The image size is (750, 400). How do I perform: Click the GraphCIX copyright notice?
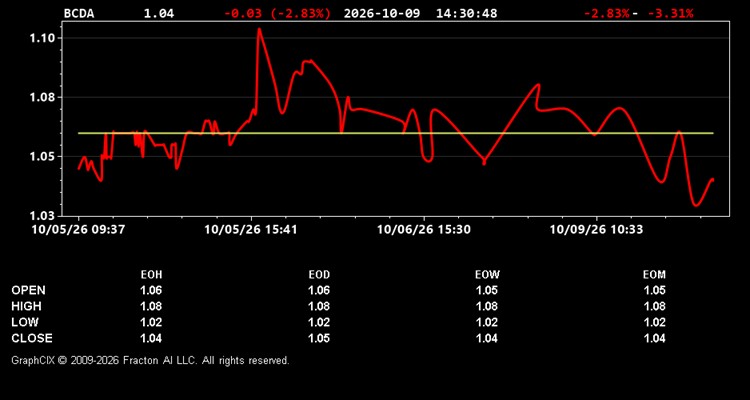pyautogui.click(x=150, y=360)
